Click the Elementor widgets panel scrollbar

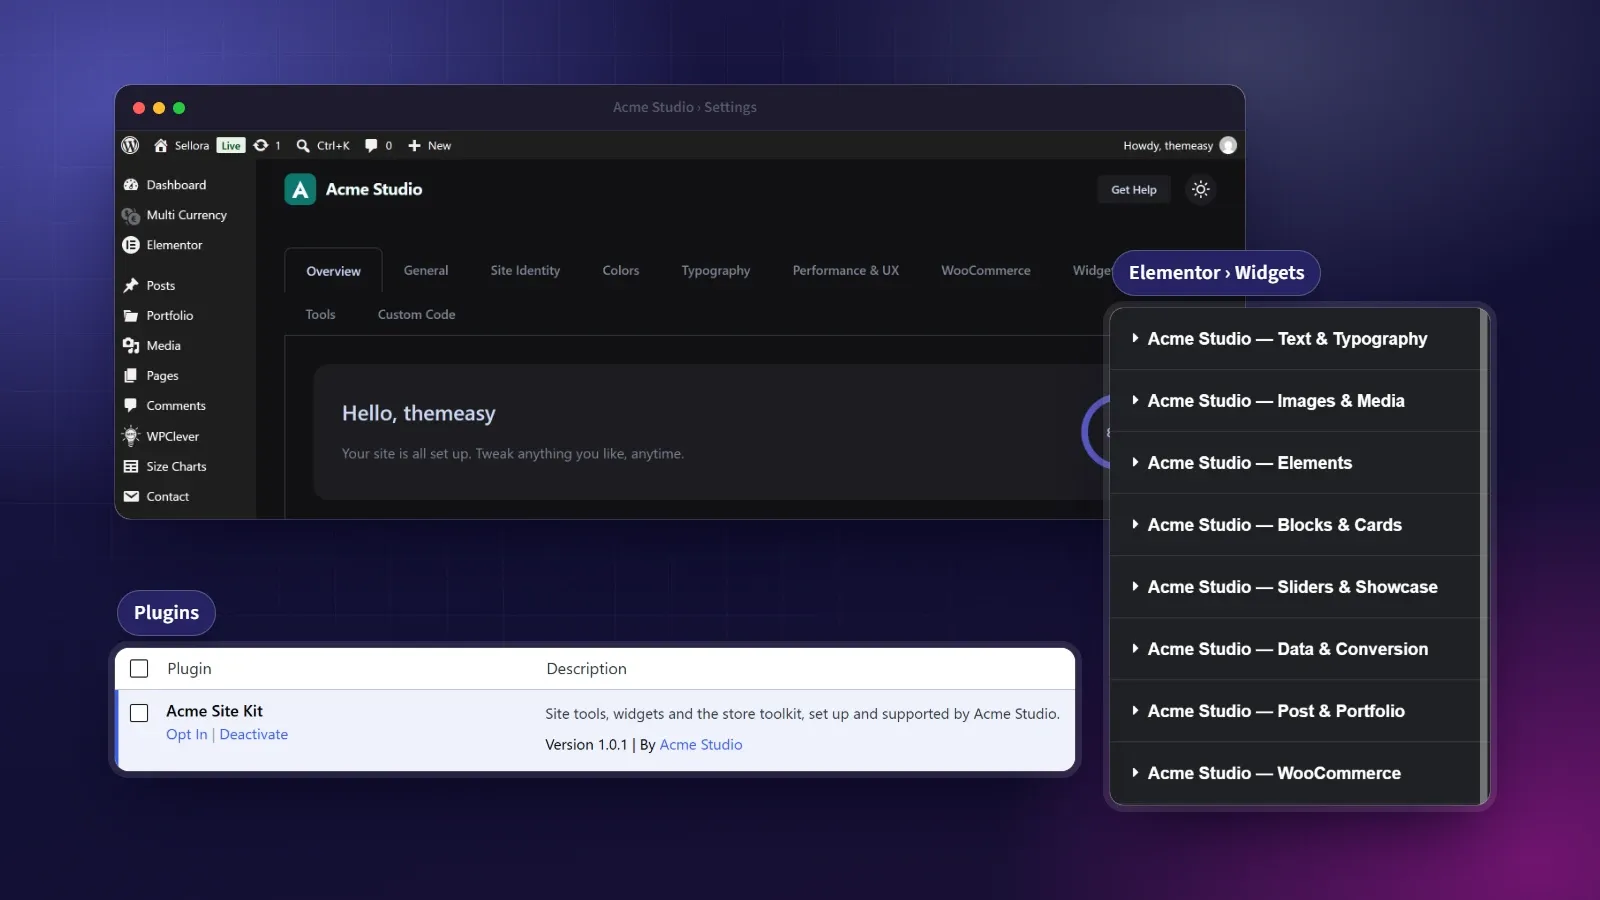(x=1484, y=556)
